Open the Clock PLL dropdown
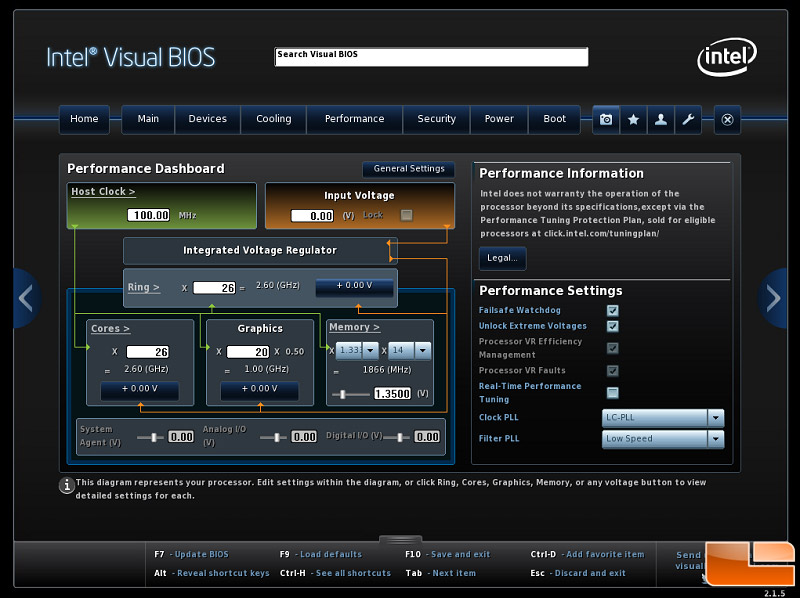The width and height of the screenshot is (800, 598). pos(663,417)
